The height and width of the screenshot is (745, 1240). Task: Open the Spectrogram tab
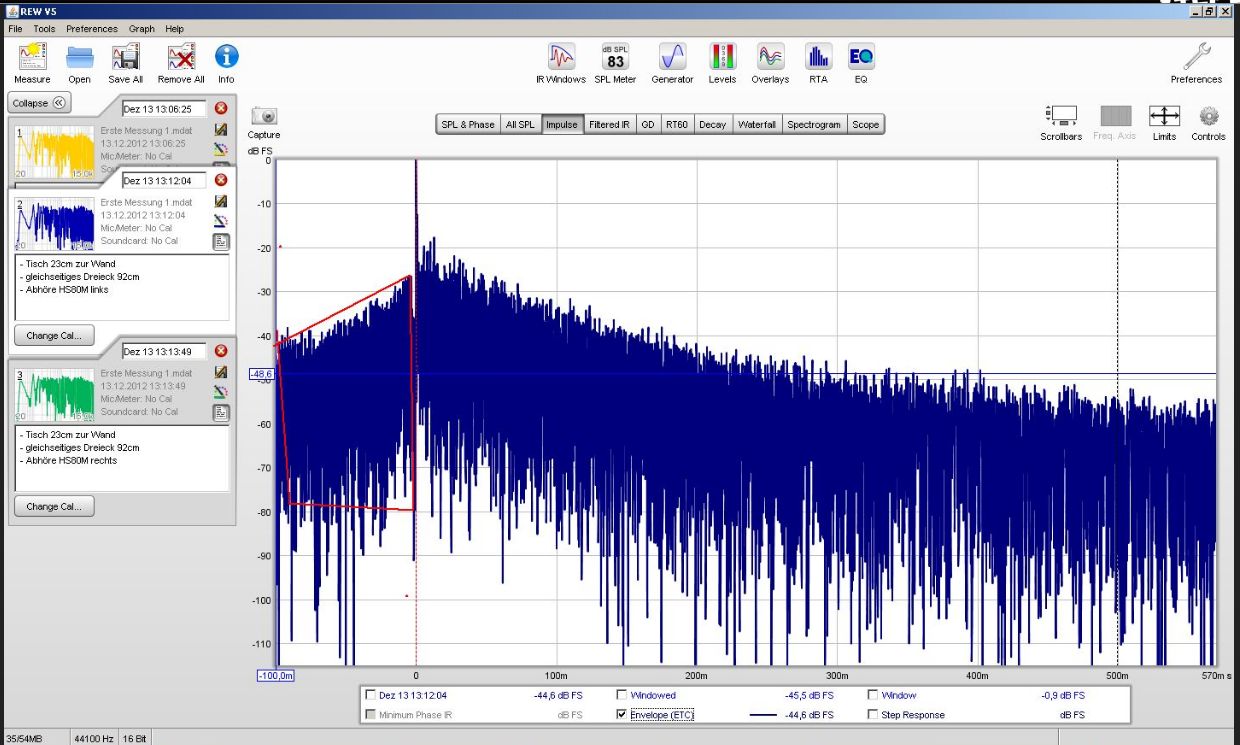pyautogui.click(x=814, y=125)
